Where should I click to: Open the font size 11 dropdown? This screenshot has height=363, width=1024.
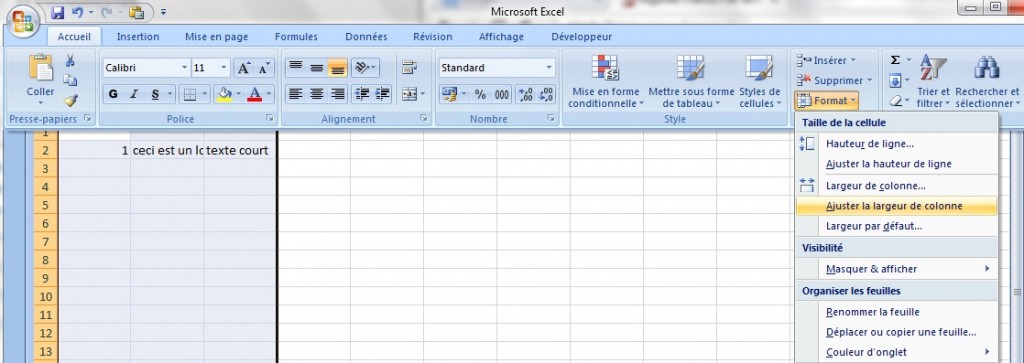point(224,68)
